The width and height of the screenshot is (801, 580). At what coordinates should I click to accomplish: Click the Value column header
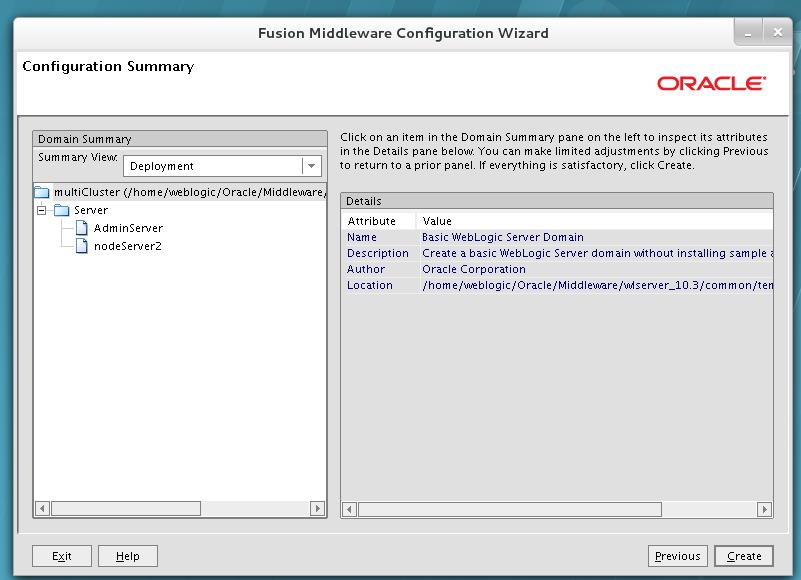595,221
